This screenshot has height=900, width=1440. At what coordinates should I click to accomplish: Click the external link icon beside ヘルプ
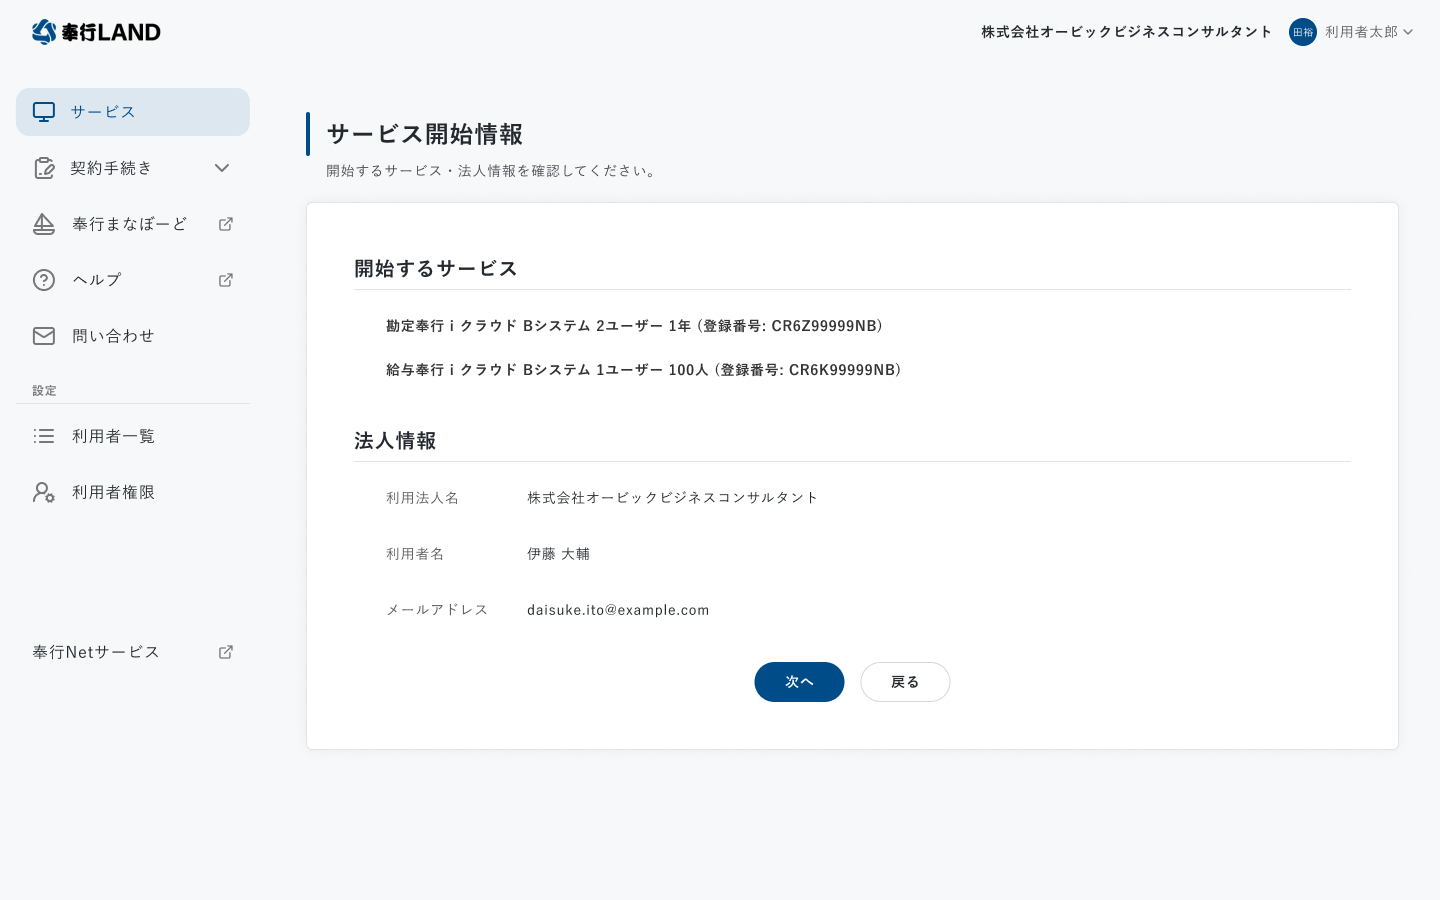(226, 280)
